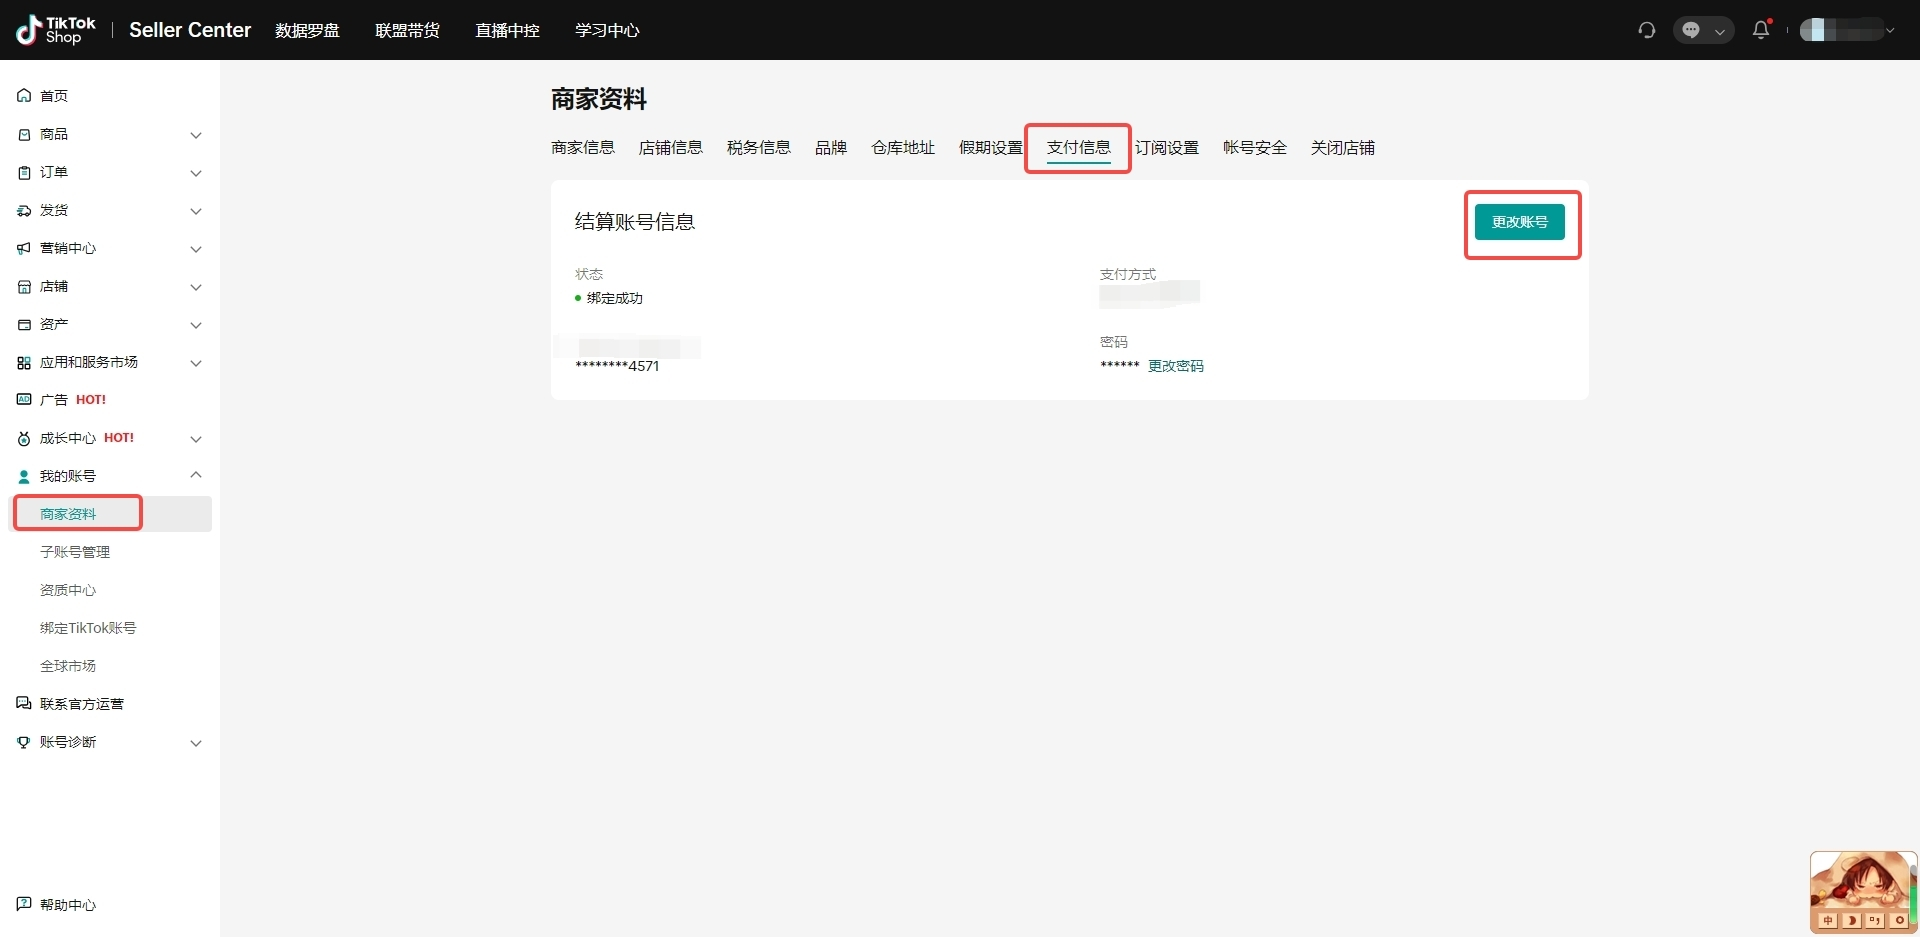Click the megaphone icon for 营销中心
The width and height of the screenshot is (1920, 937).
24,248
